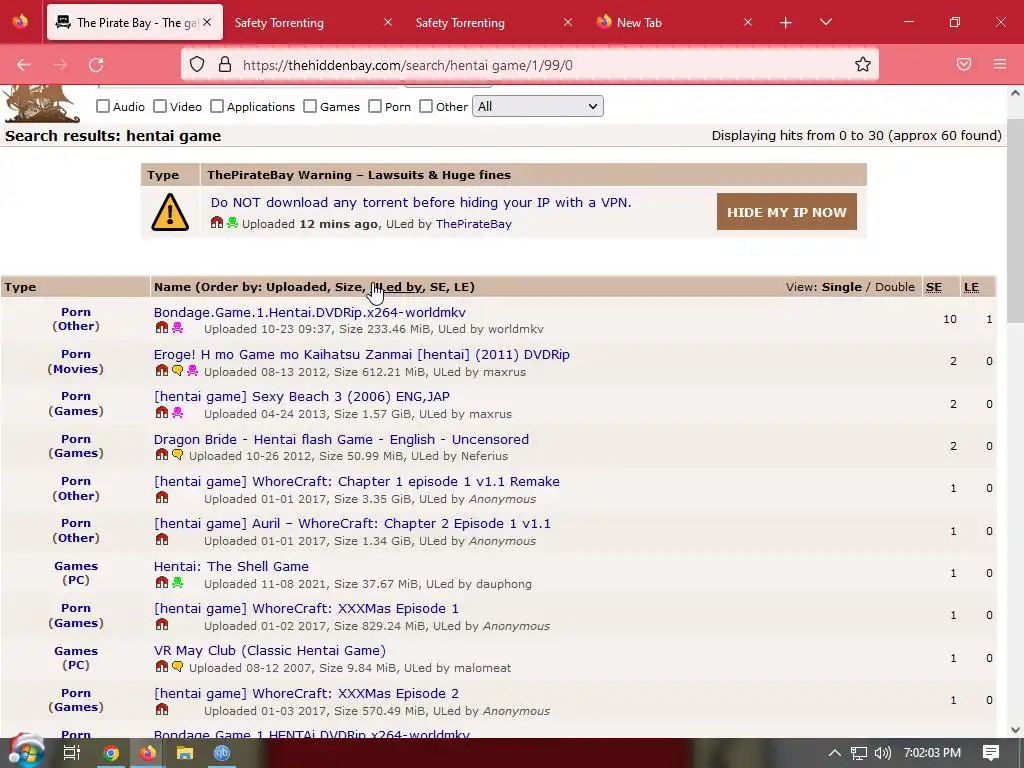
Task: Switch to the first Safety Torrenting tab
Action: [x=279, y=23]
